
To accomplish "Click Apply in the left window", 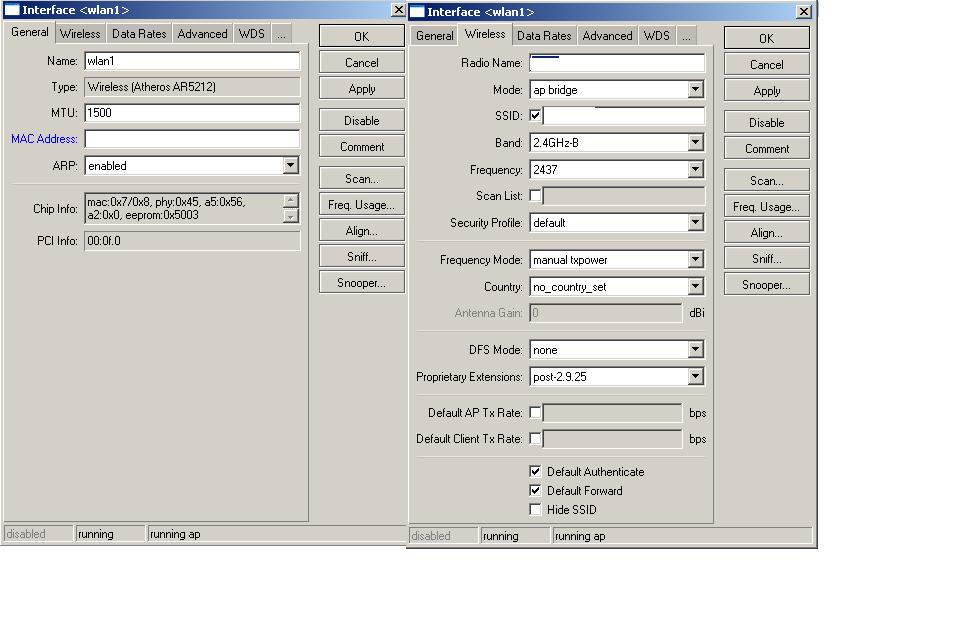I will (x=361, y=89).
